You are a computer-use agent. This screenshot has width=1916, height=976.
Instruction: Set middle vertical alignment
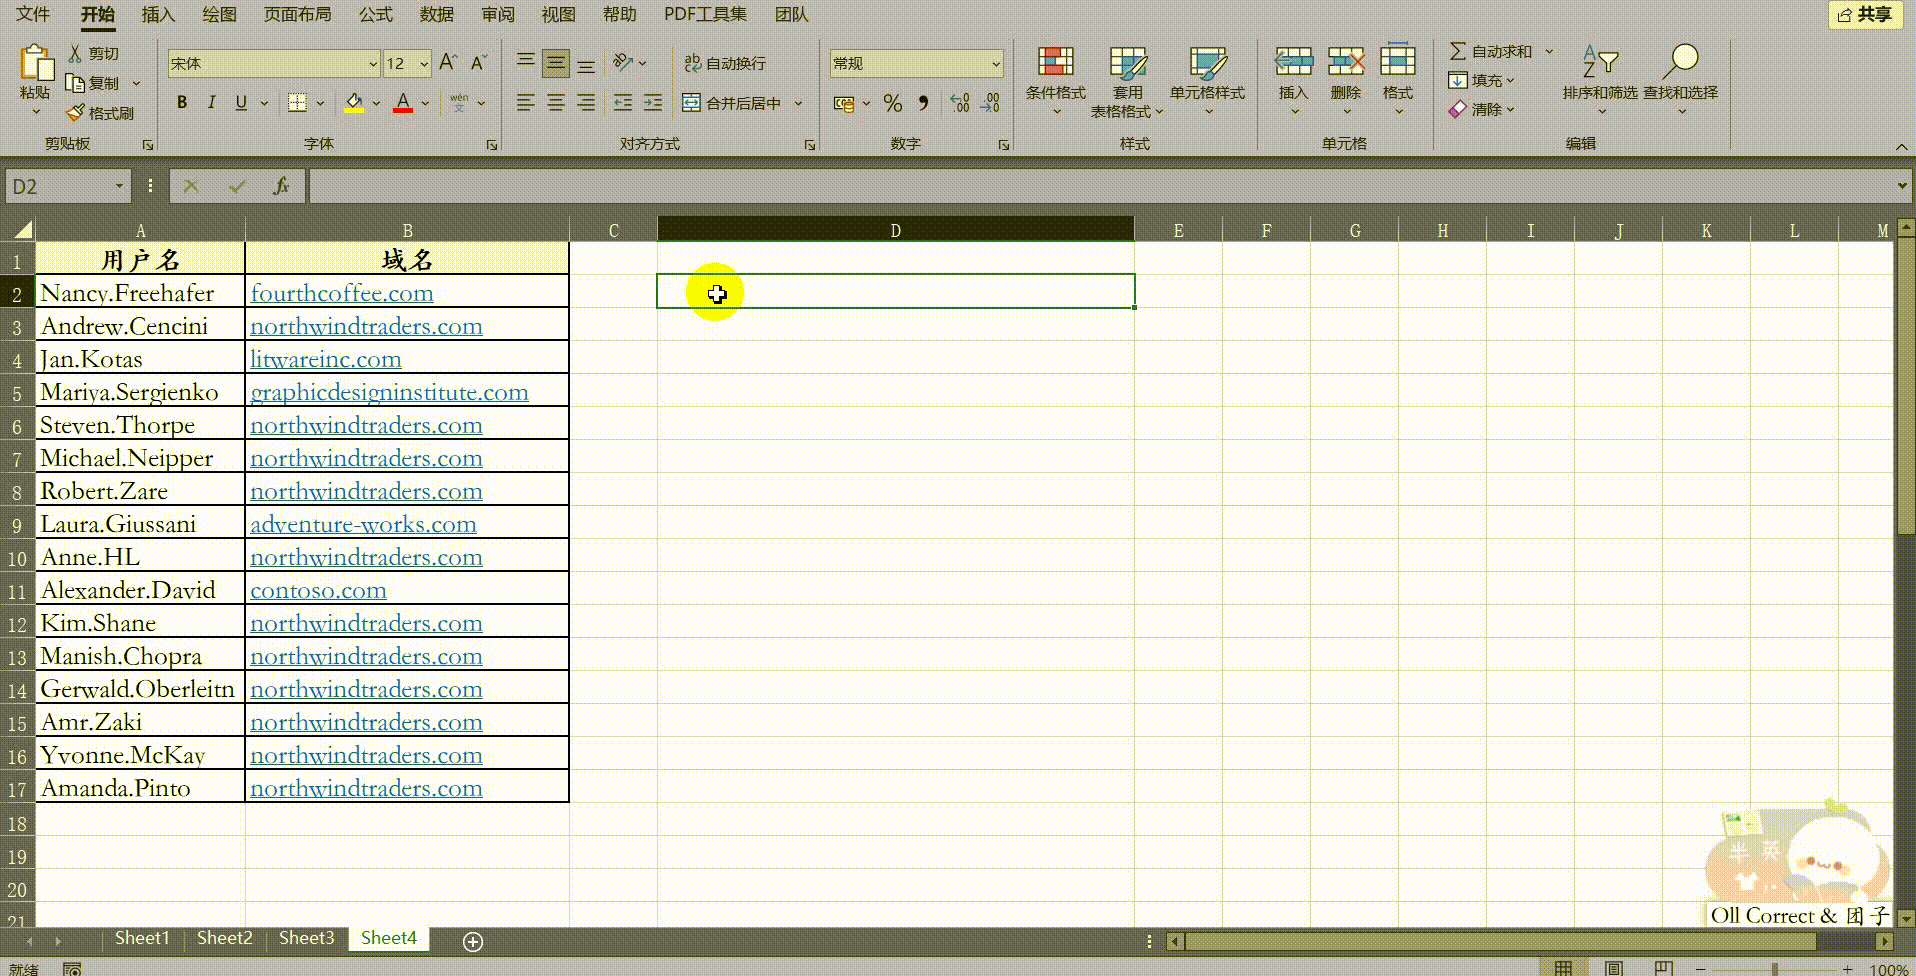coord(555,63)
